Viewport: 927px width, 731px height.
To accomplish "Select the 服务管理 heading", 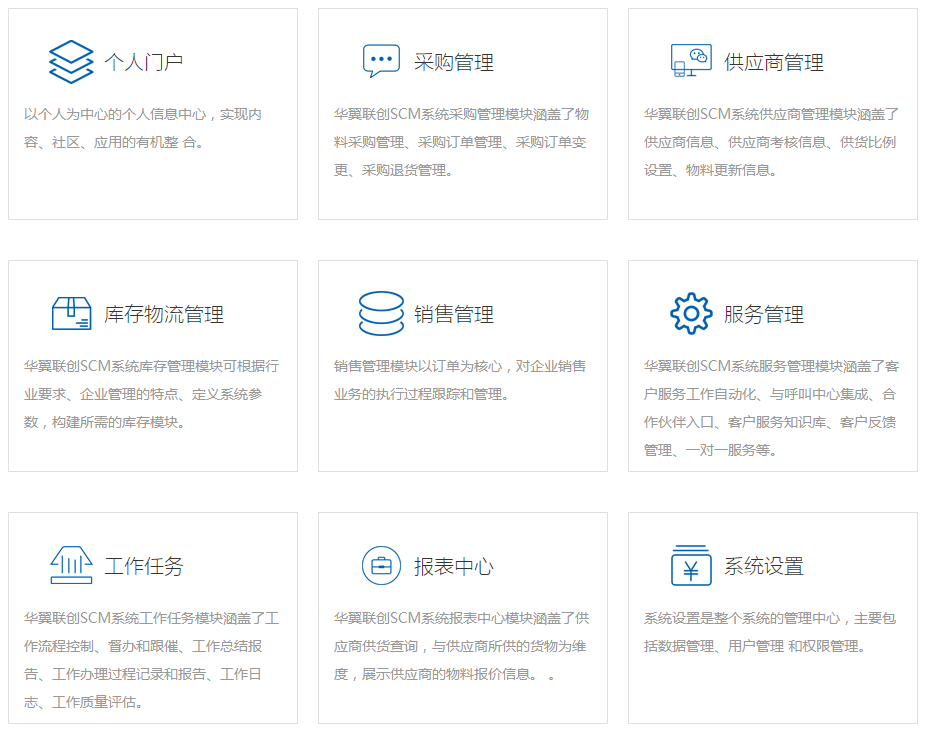I will coord(764,315).
